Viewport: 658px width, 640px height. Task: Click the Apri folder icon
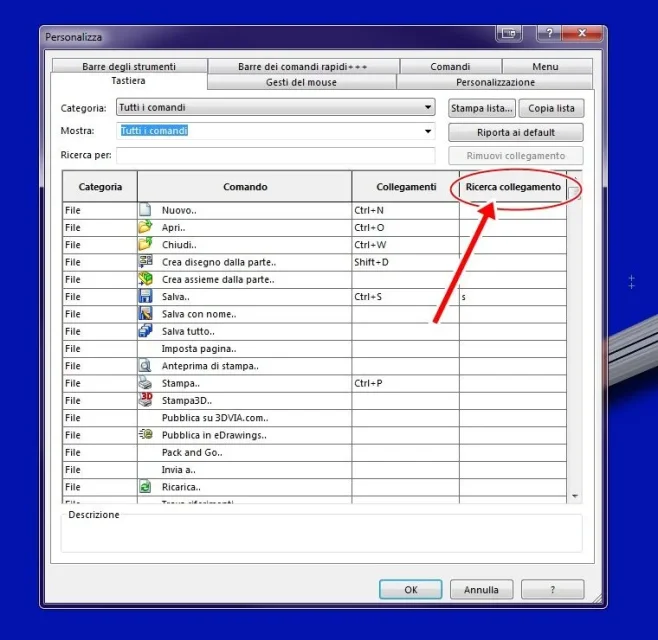tap(145, 227)
